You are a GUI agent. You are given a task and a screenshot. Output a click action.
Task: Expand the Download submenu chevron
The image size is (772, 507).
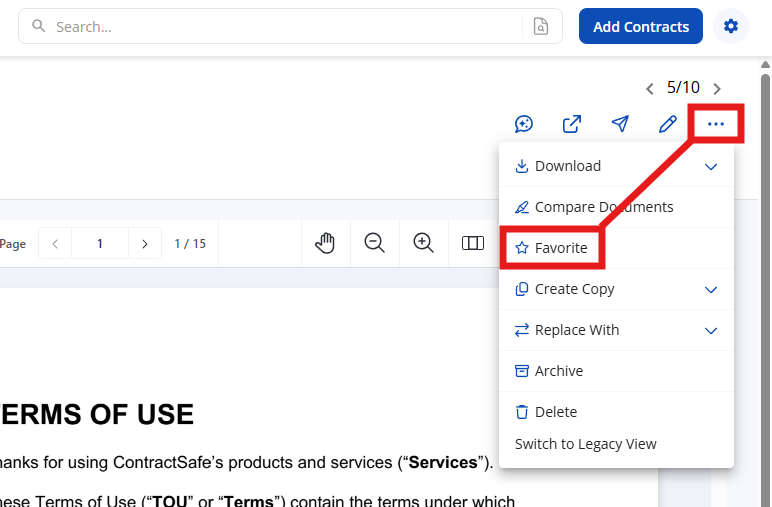coord(711,166)
